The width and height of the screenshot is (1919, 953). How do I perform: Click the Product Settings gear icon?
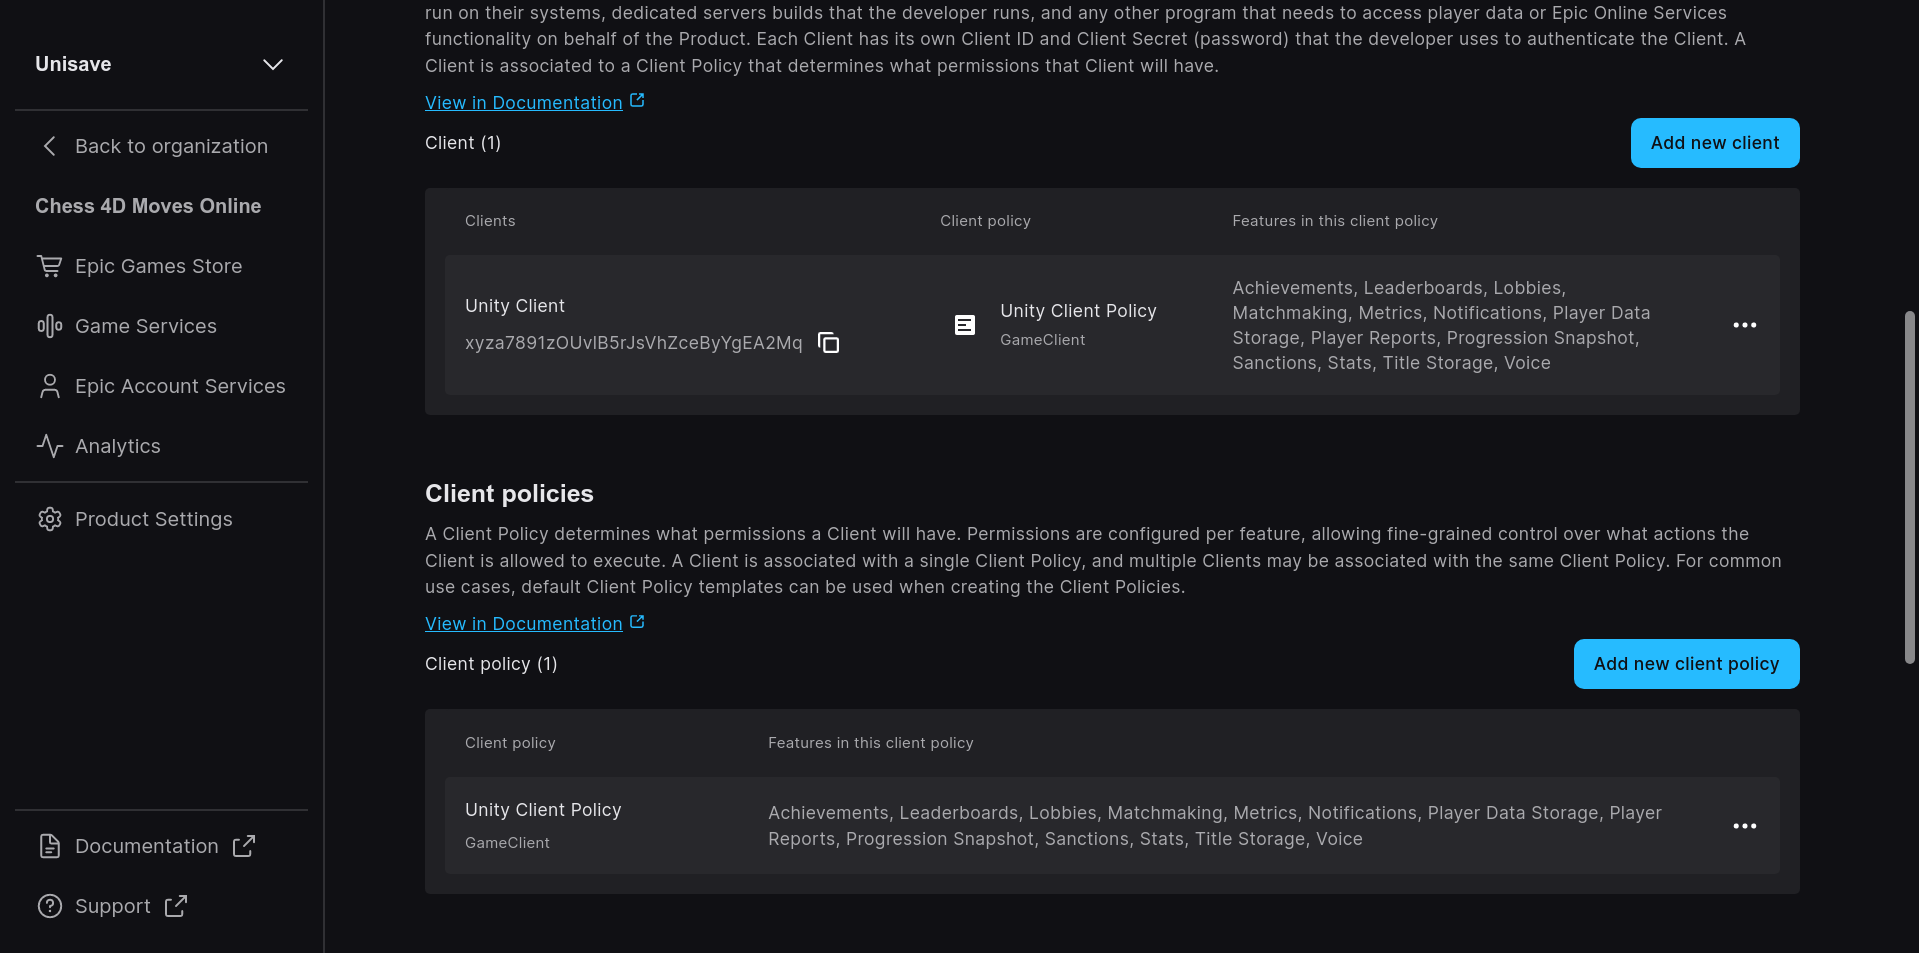point(49,519)
